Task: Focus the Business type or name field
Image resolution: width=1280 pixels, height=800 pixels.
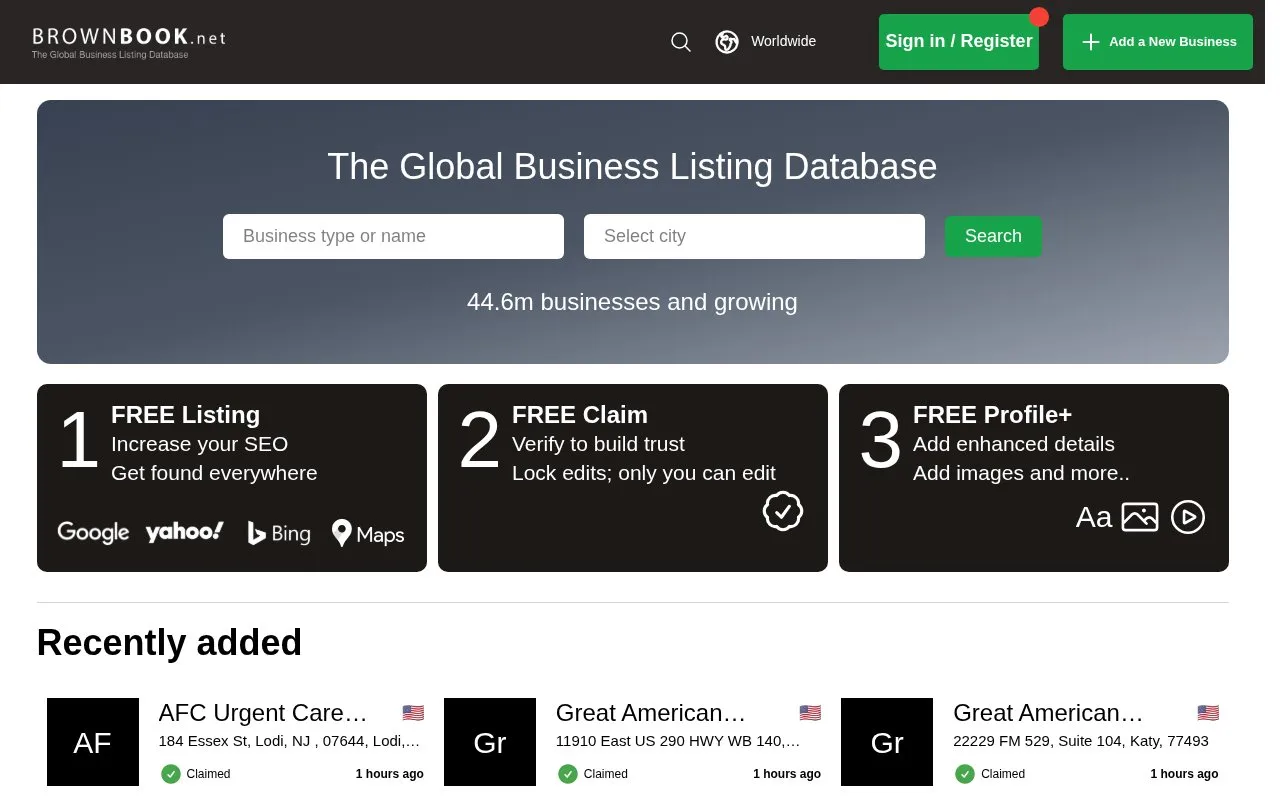Action: (393, 236)
